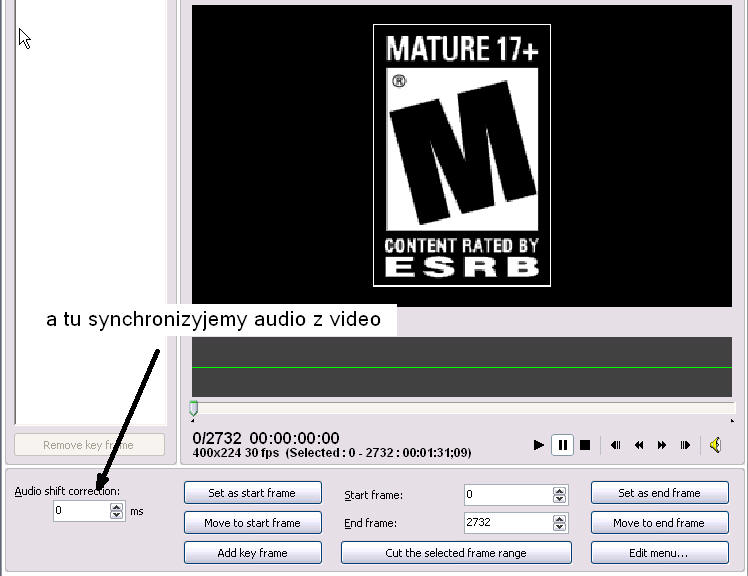Open the Edit menu... dialog
This screenshot has height=576, width=748.
click(x=660, y=553)
